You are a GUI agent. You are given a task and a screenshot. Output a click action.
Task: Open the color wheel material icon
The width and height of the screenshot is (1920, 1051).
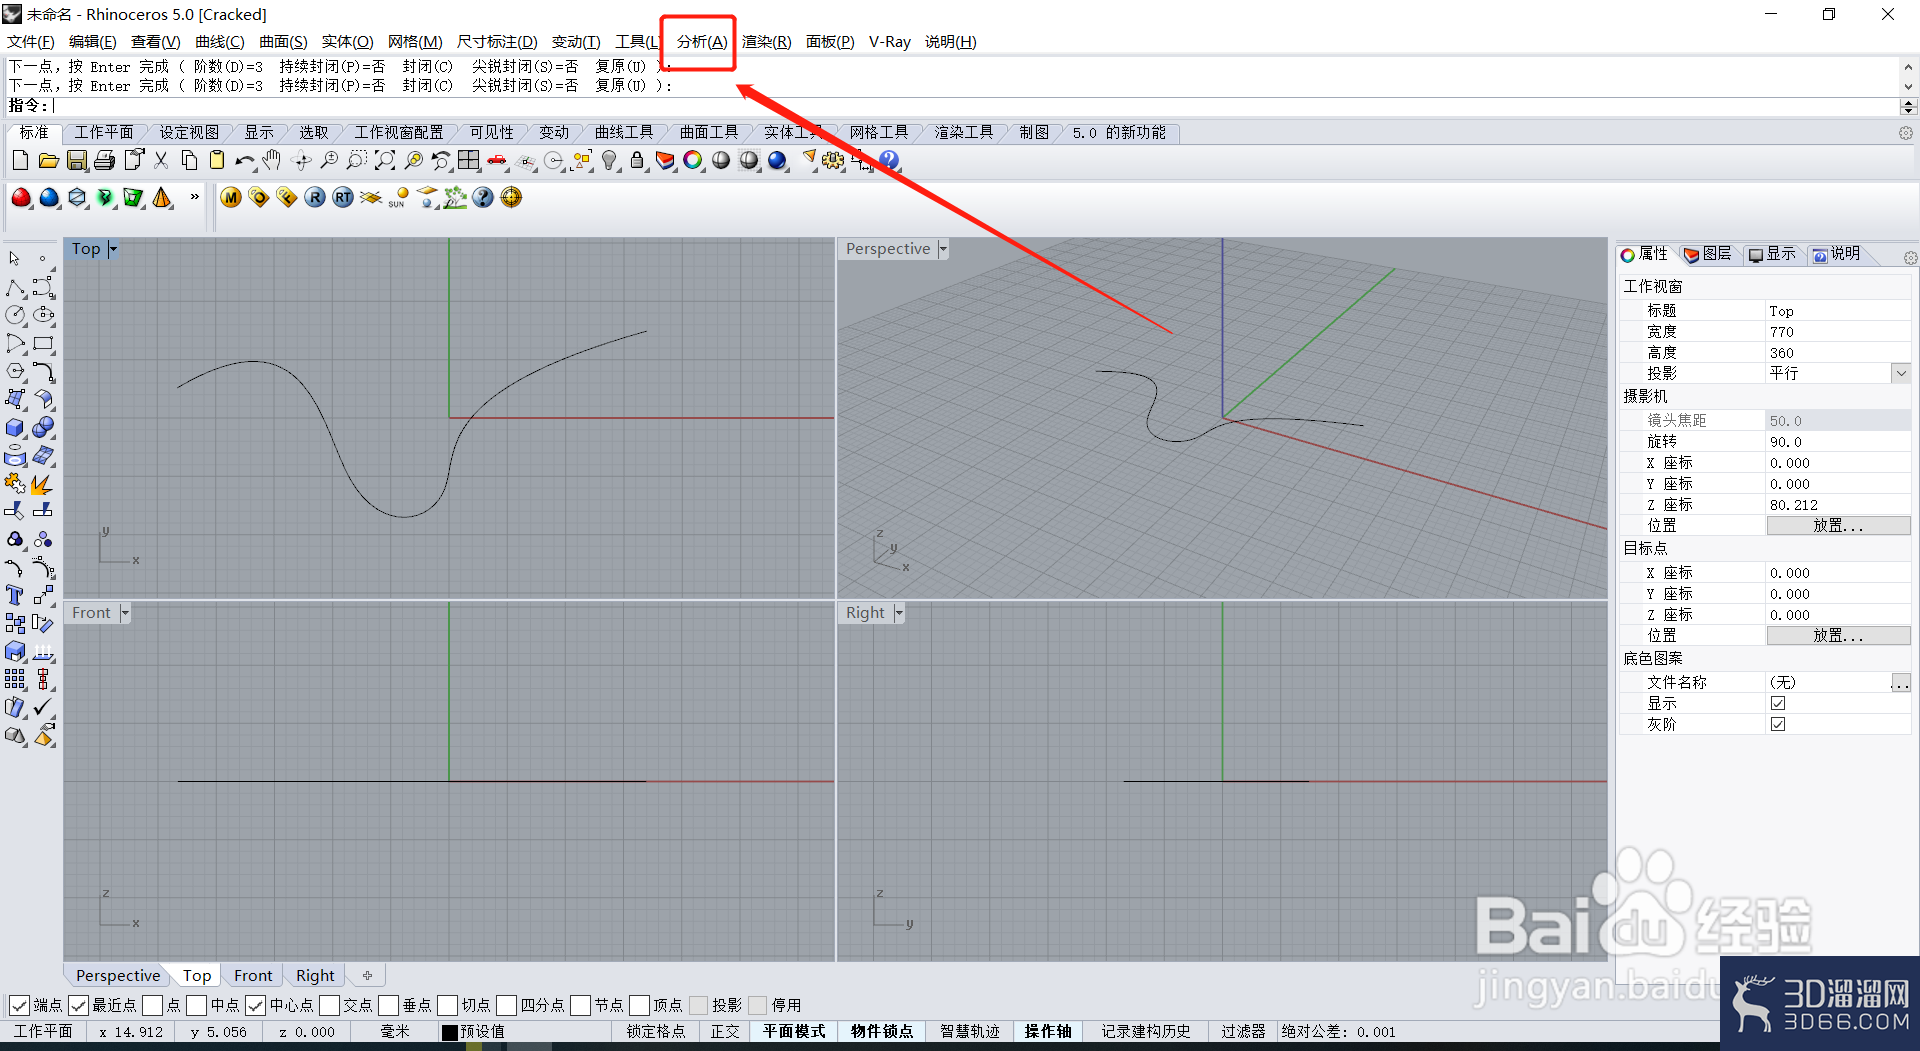693,160
